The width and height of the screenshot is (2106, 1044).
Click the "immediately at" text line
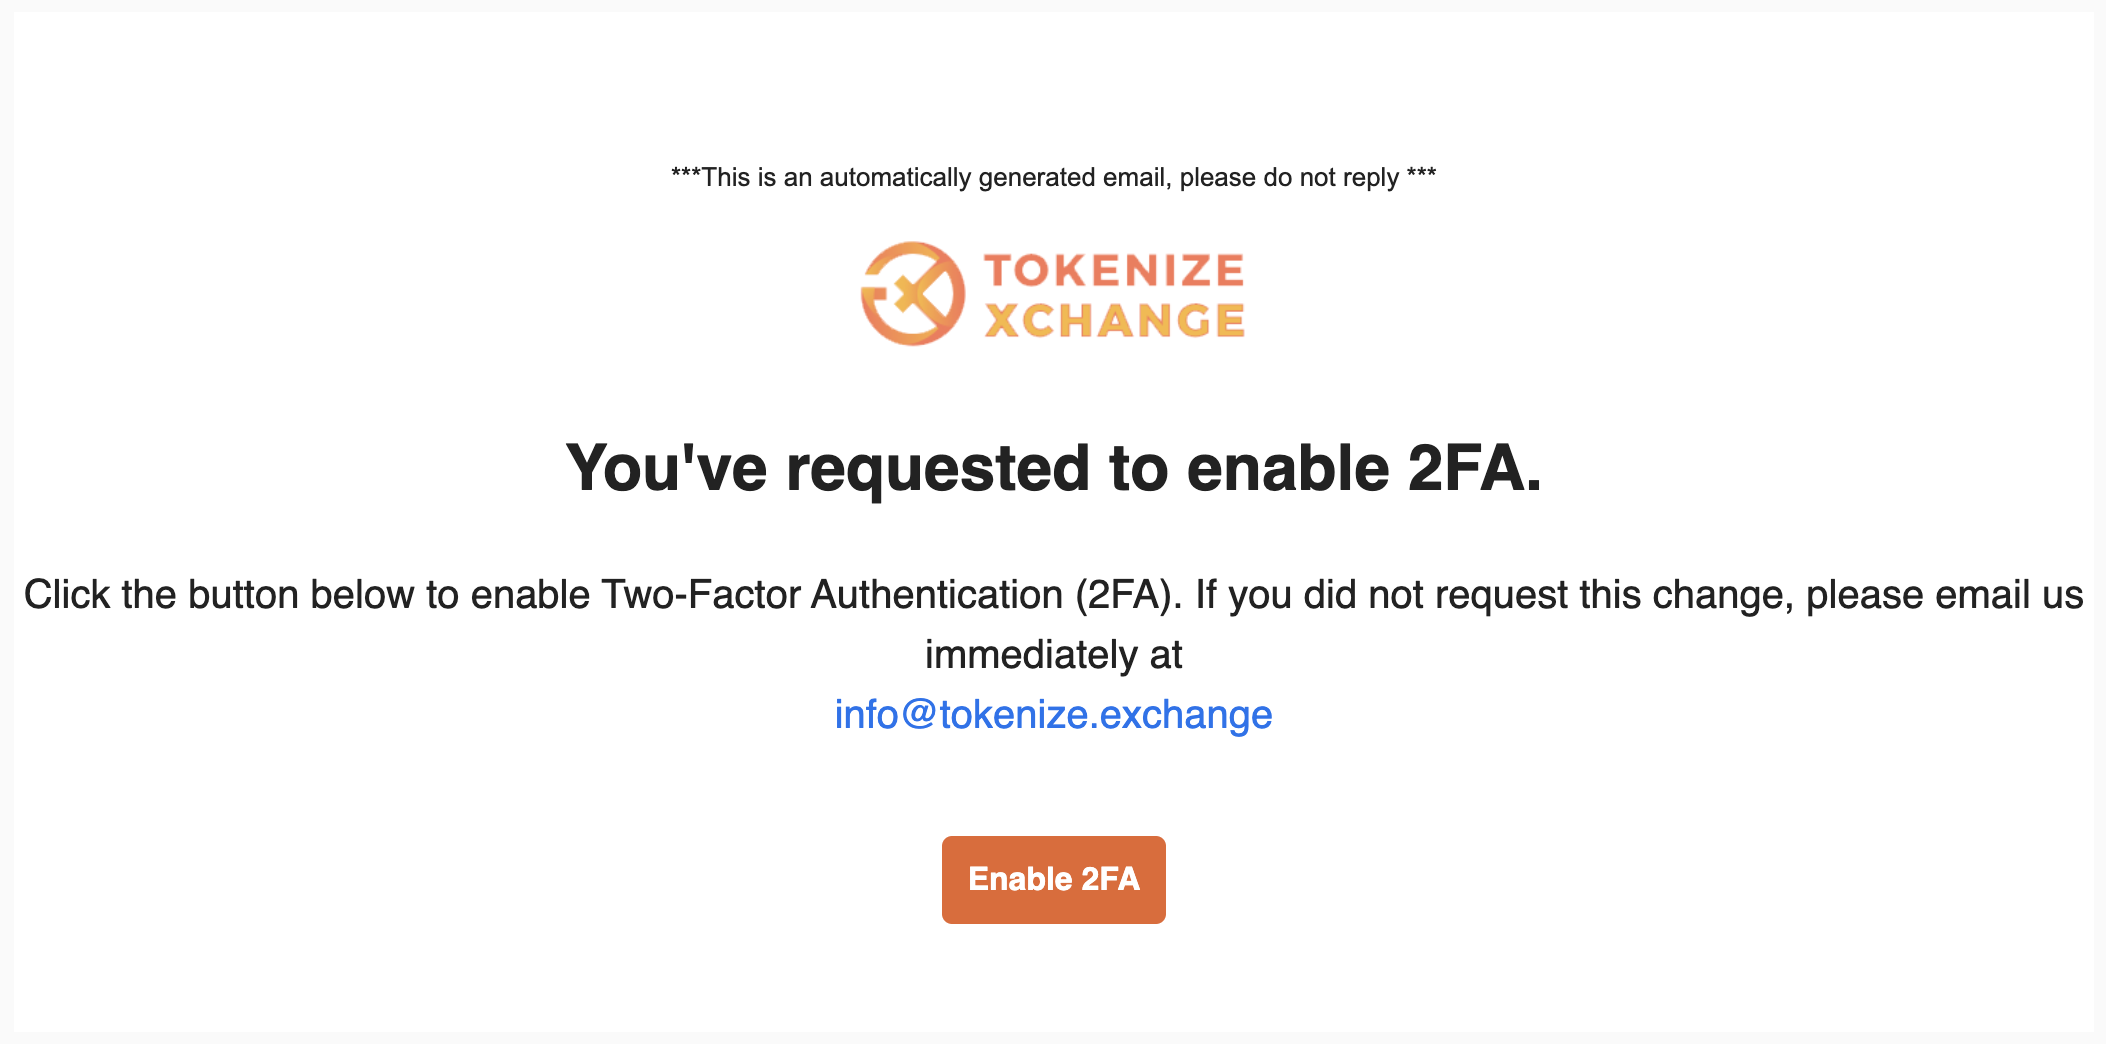click(1053, 655)
